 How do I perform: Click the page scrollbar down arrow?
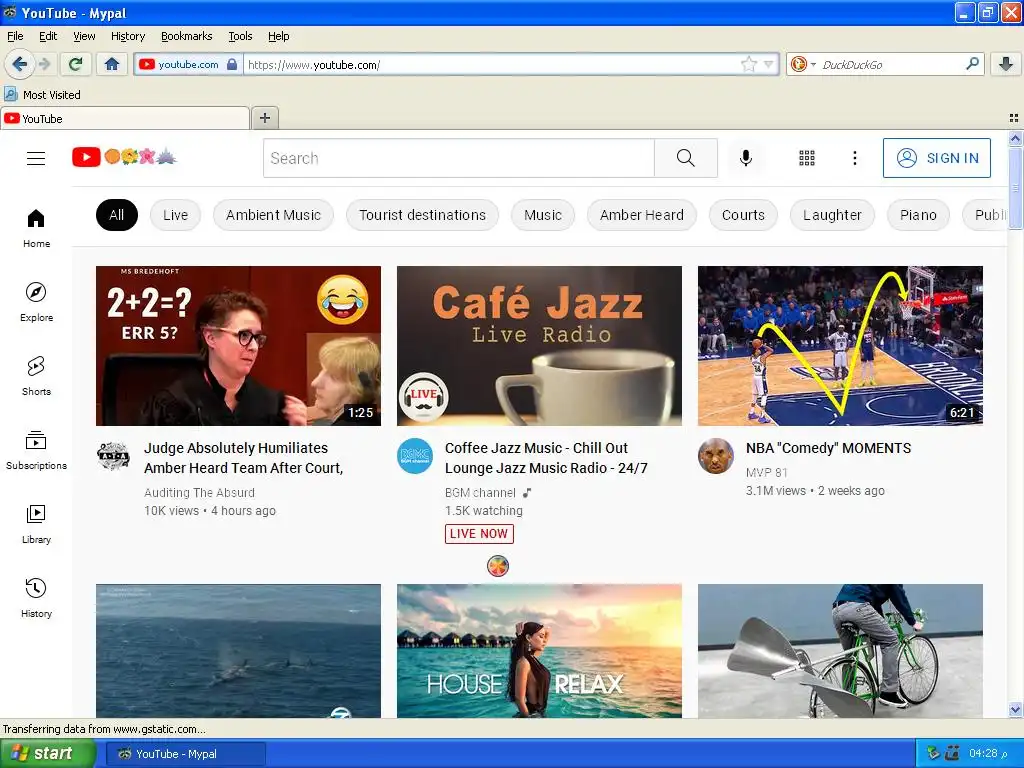coord(1015,709)
